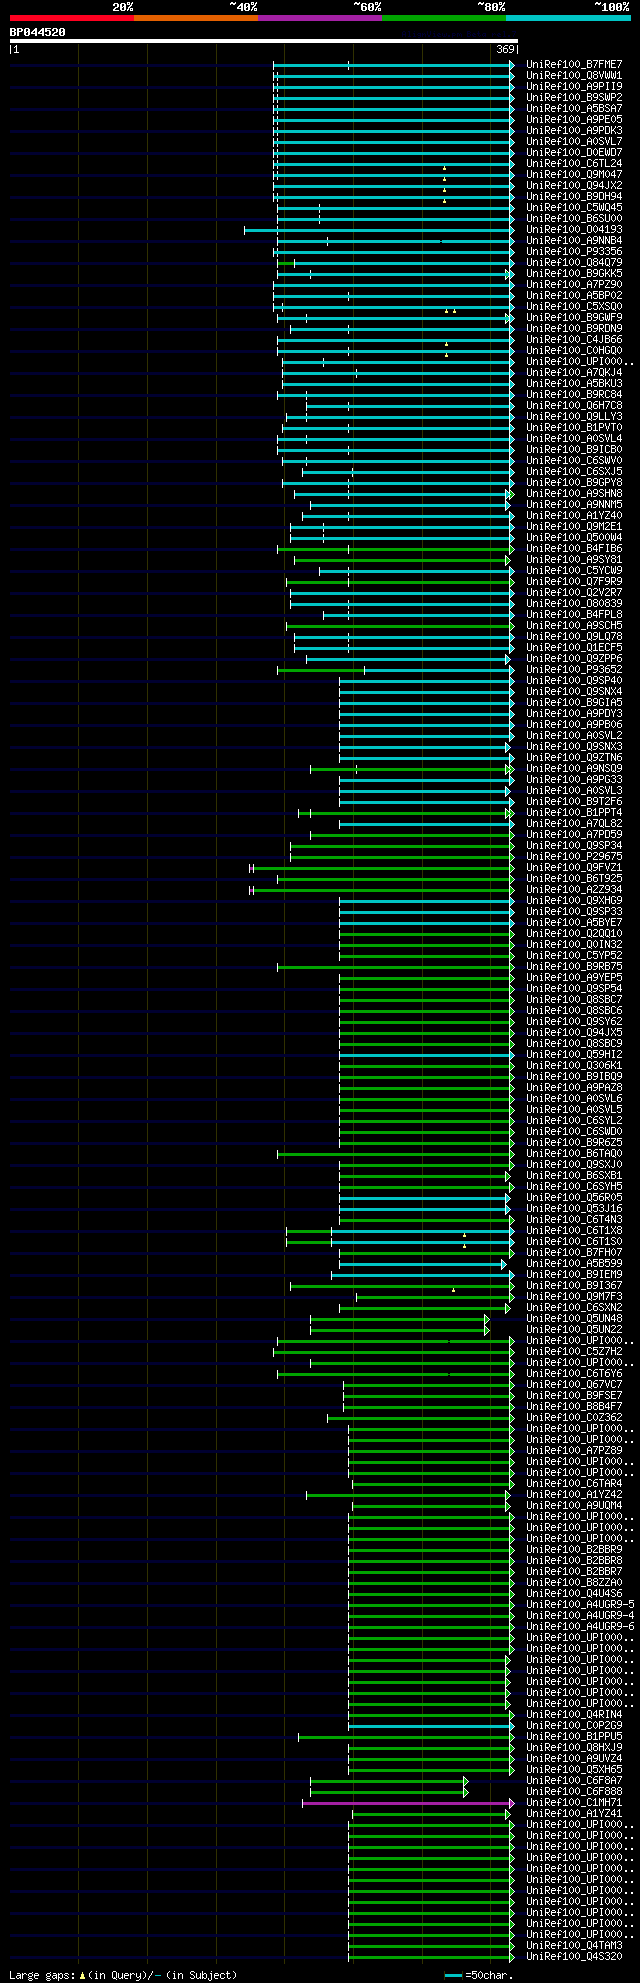Viewport: 640px width, 1983px height.
Task: Select label UniRef100_B9T2F6
Action: click(x=574, y=801)
